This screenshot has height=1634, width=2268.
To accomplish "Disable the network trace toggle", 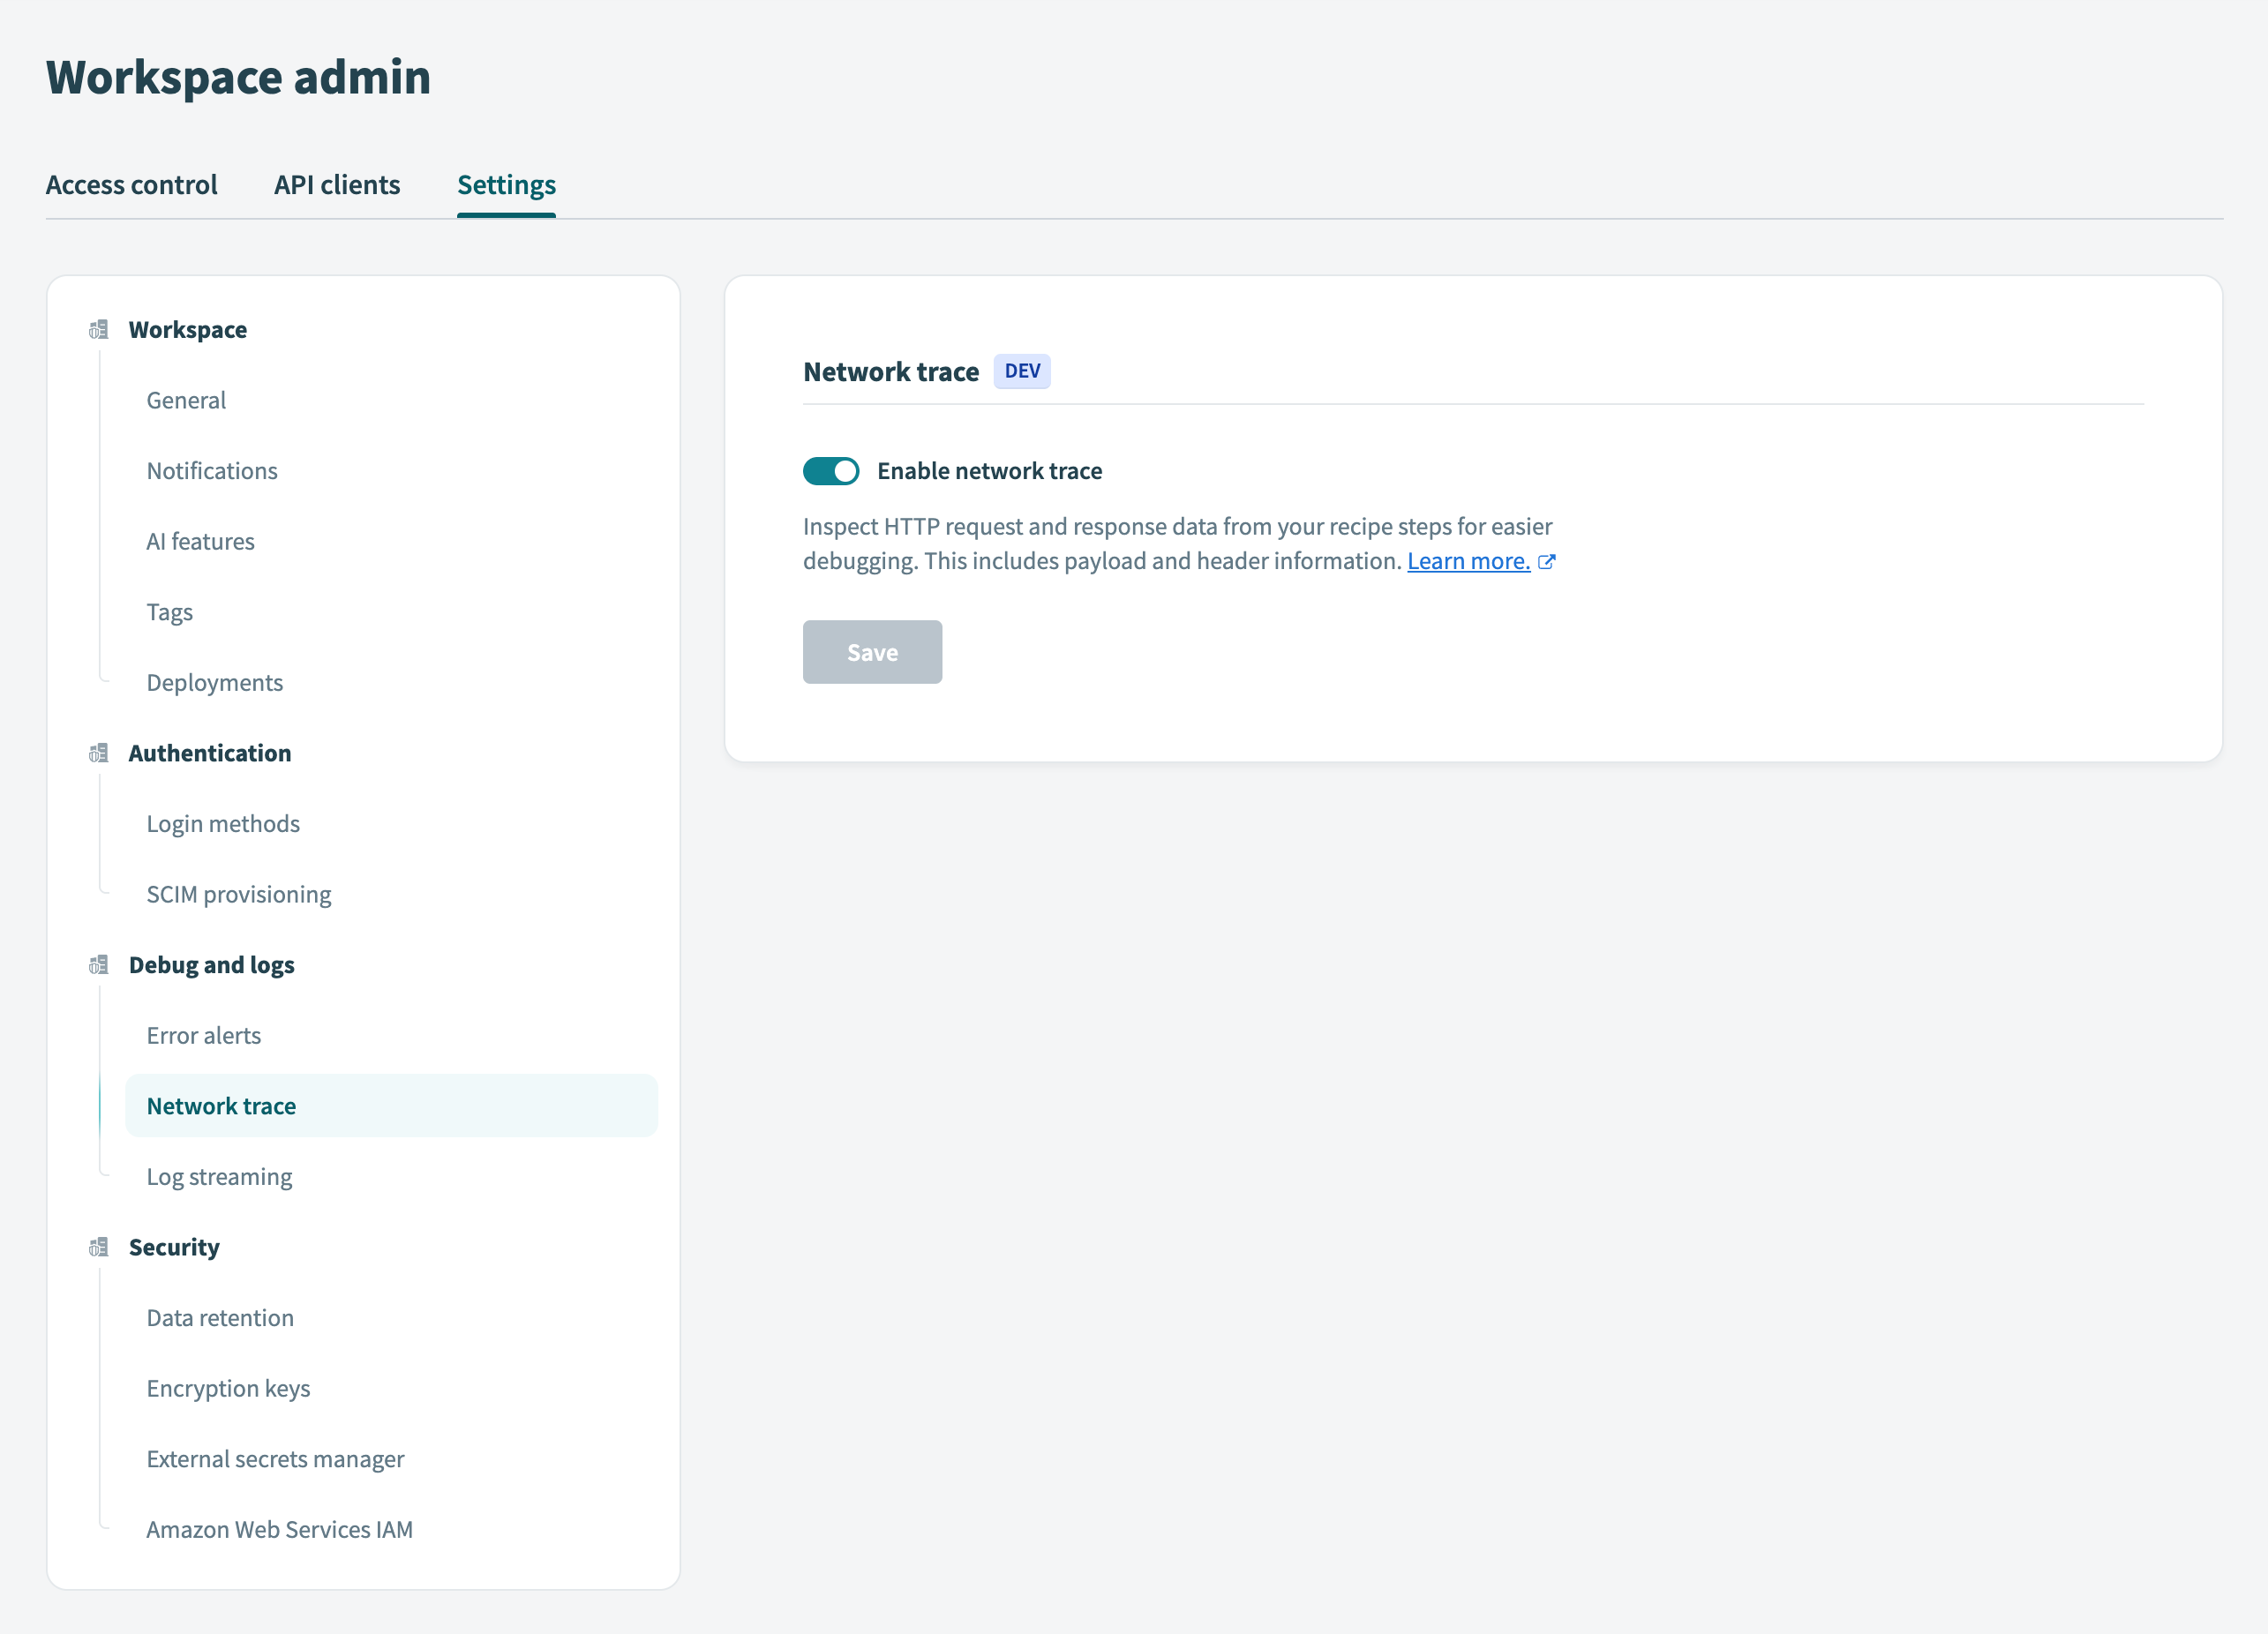I will click(x=830, y=471).
